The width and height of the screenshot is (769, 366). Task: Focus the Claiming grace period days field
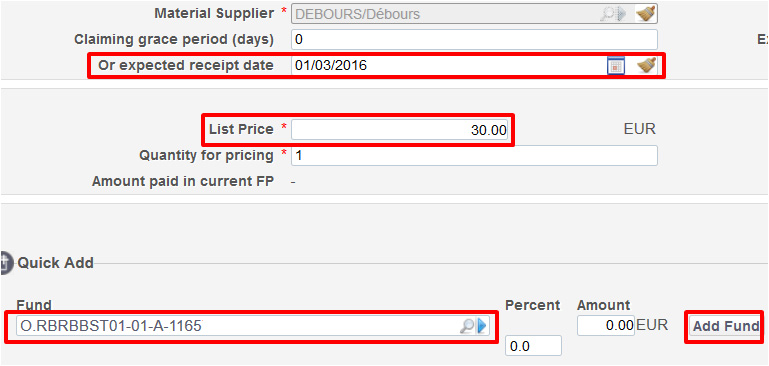tap(474, 40)
